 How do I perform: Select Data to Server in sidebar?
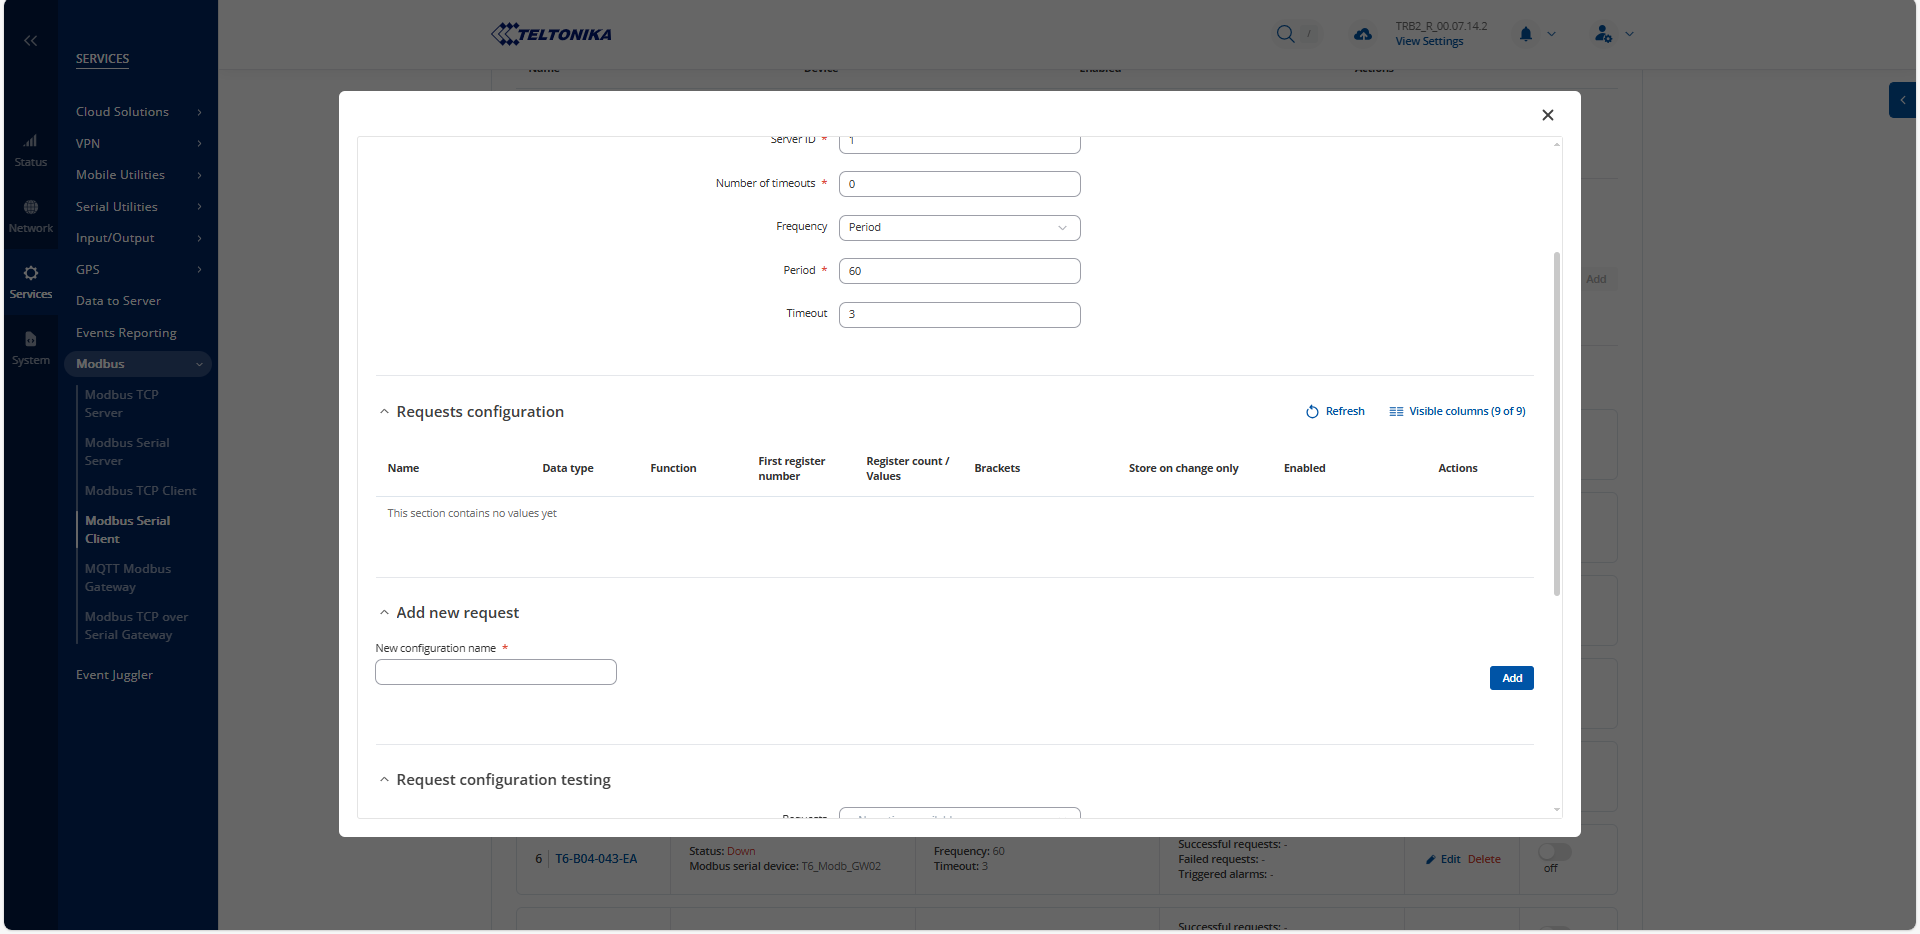coord(118,301)
